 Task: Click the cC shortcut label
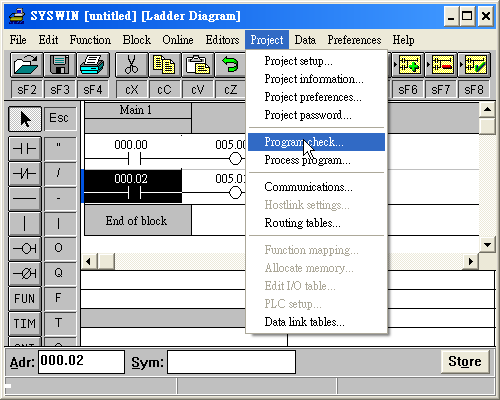[164, 90]
